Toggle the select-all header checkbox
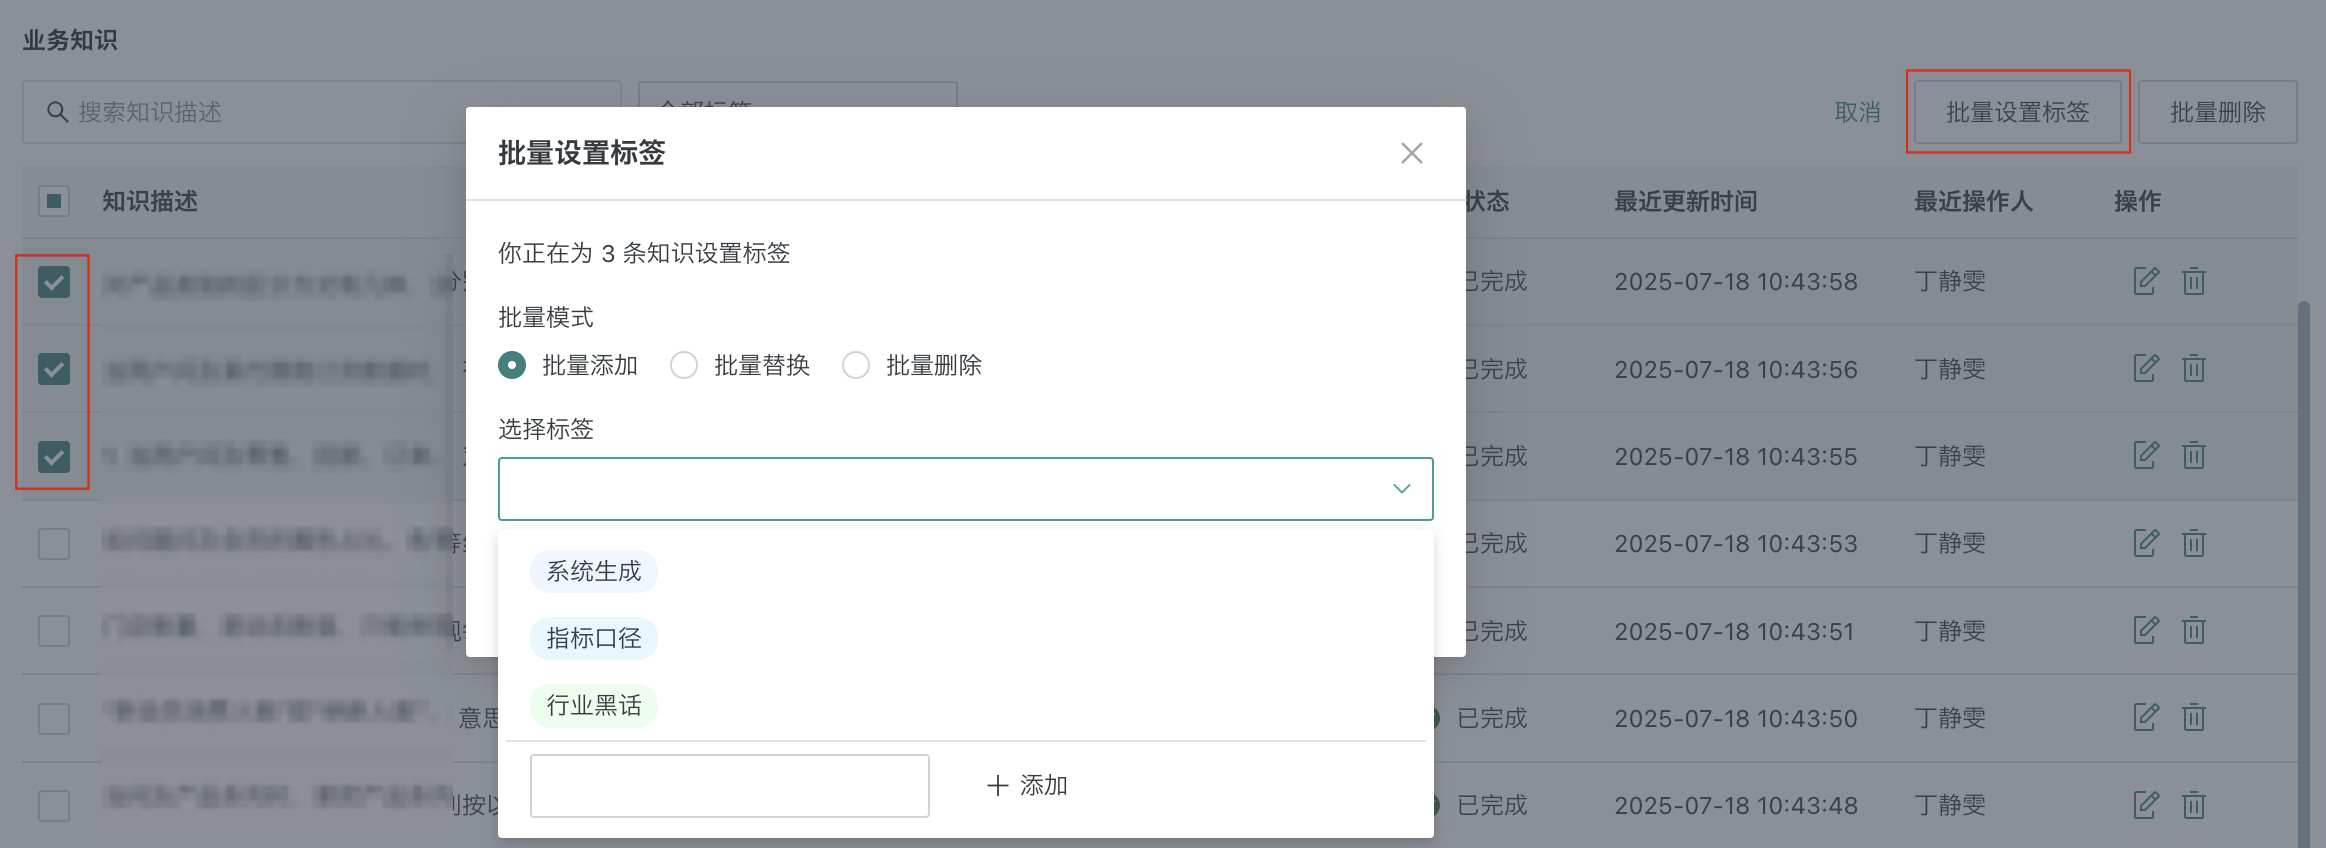The image size is (2326, 848). (x=54, y=201)
